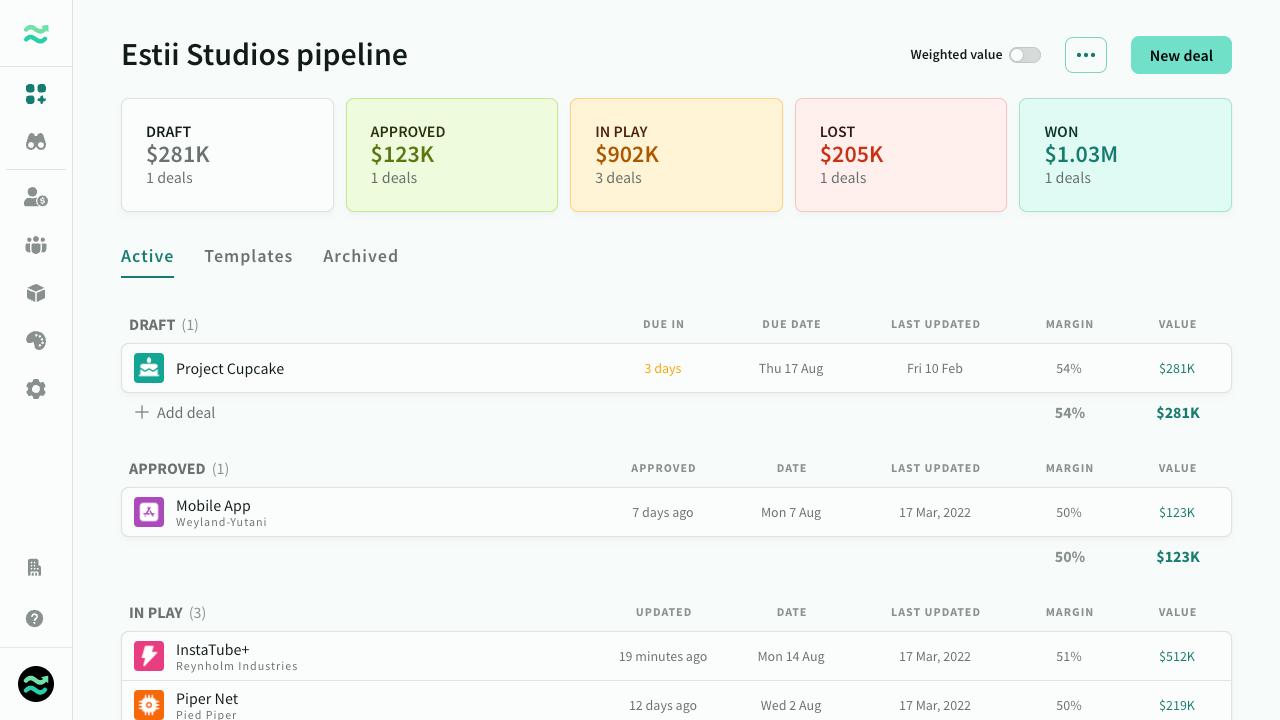Open the Project Cupcake deal

(230, 368)
